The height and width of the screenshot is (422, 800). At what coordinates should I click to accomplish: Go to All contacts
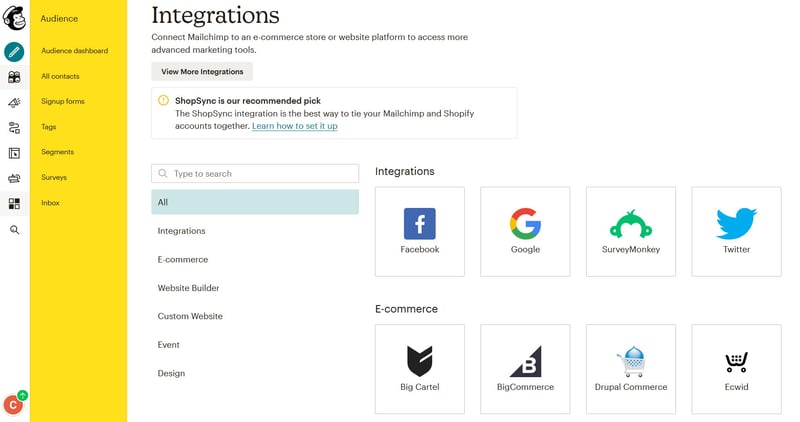click(61, 76)
